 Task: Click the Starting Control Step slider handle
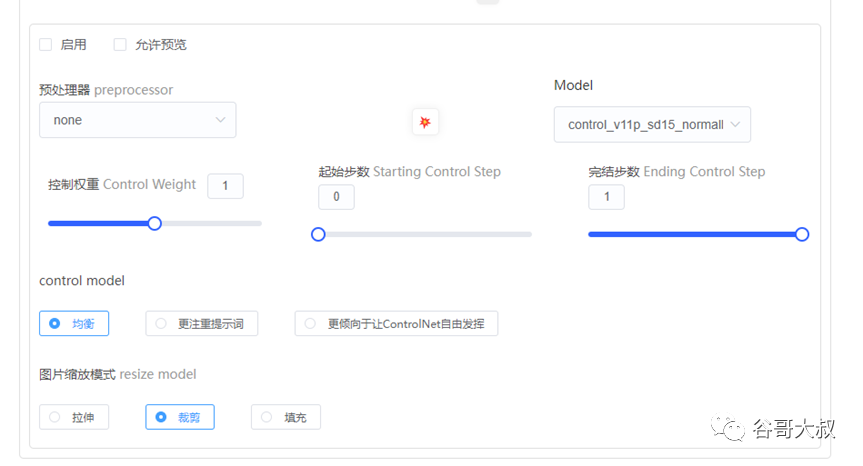(x=318, y=234)
